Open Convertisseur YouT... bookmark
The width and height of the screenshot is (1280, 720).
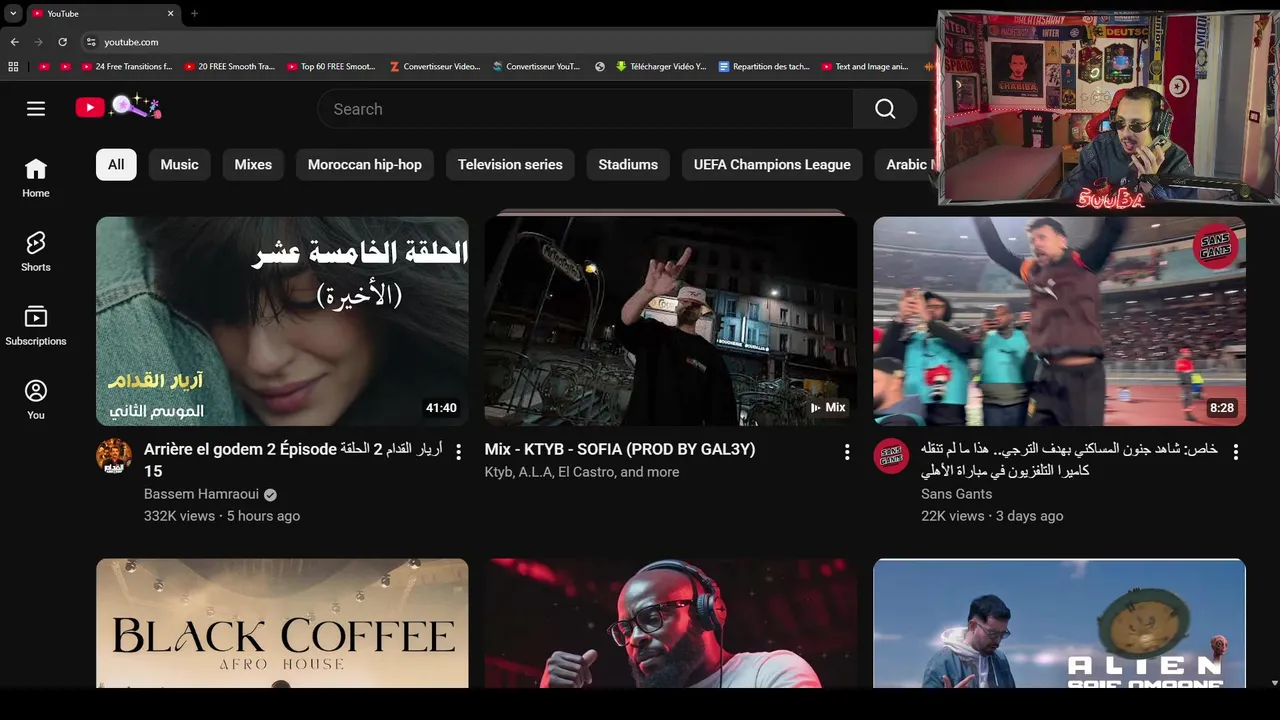coord(538,67)
